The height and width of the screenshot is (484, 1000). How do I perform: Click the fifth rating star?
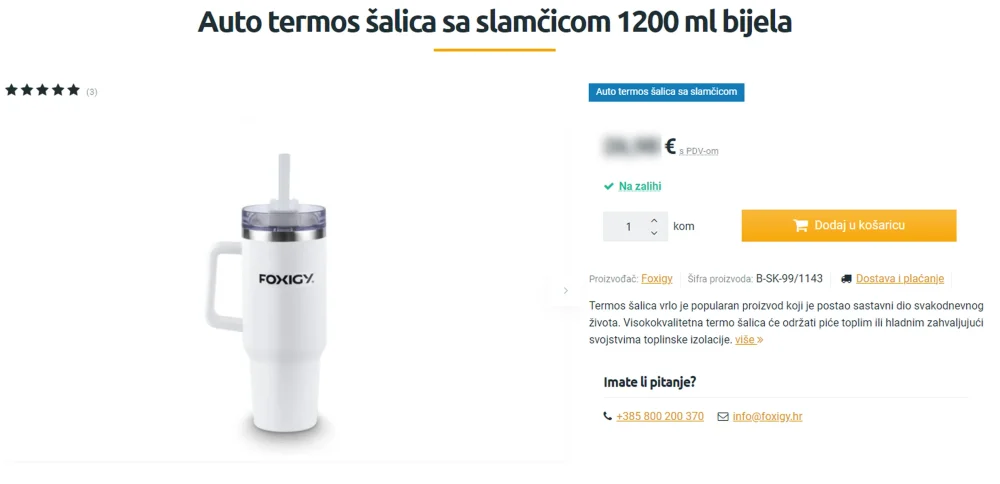[x=73, y=90]
